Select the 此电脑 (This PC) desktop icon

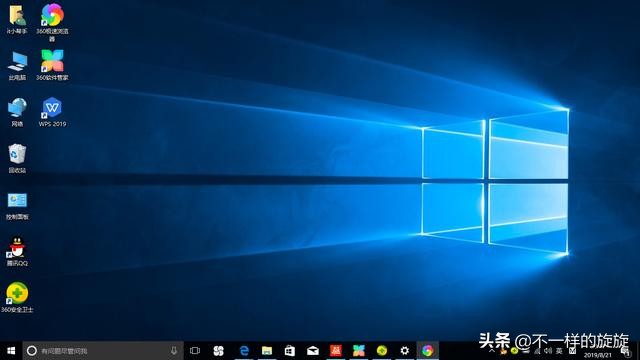tap(17, 66)
